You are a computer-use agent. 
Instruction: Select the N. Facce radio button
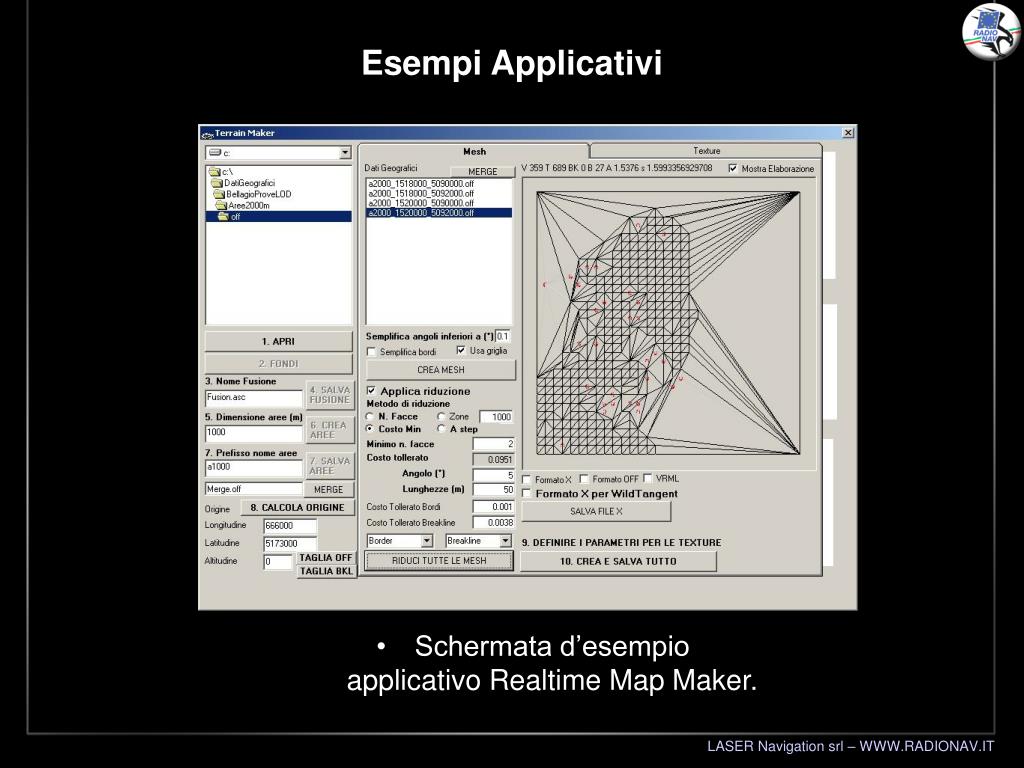tap(370, 416)
